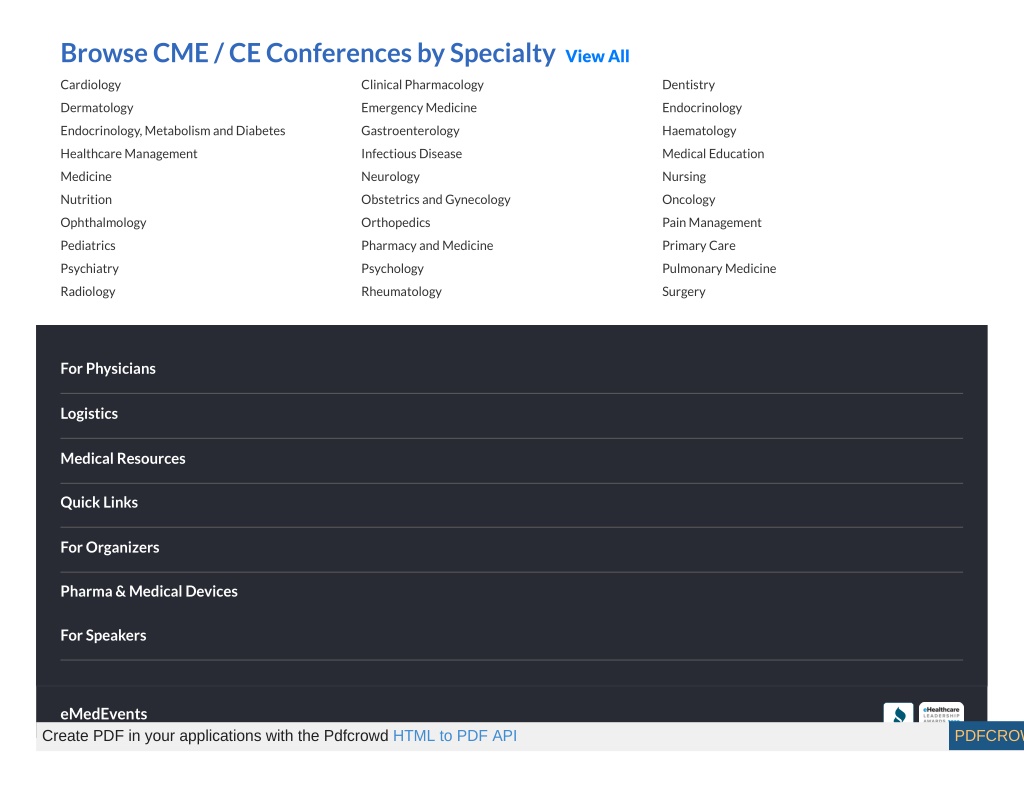1024x791 pixels.
Task: Click the BBB accreditation badge icon
Action: [898, 713]
